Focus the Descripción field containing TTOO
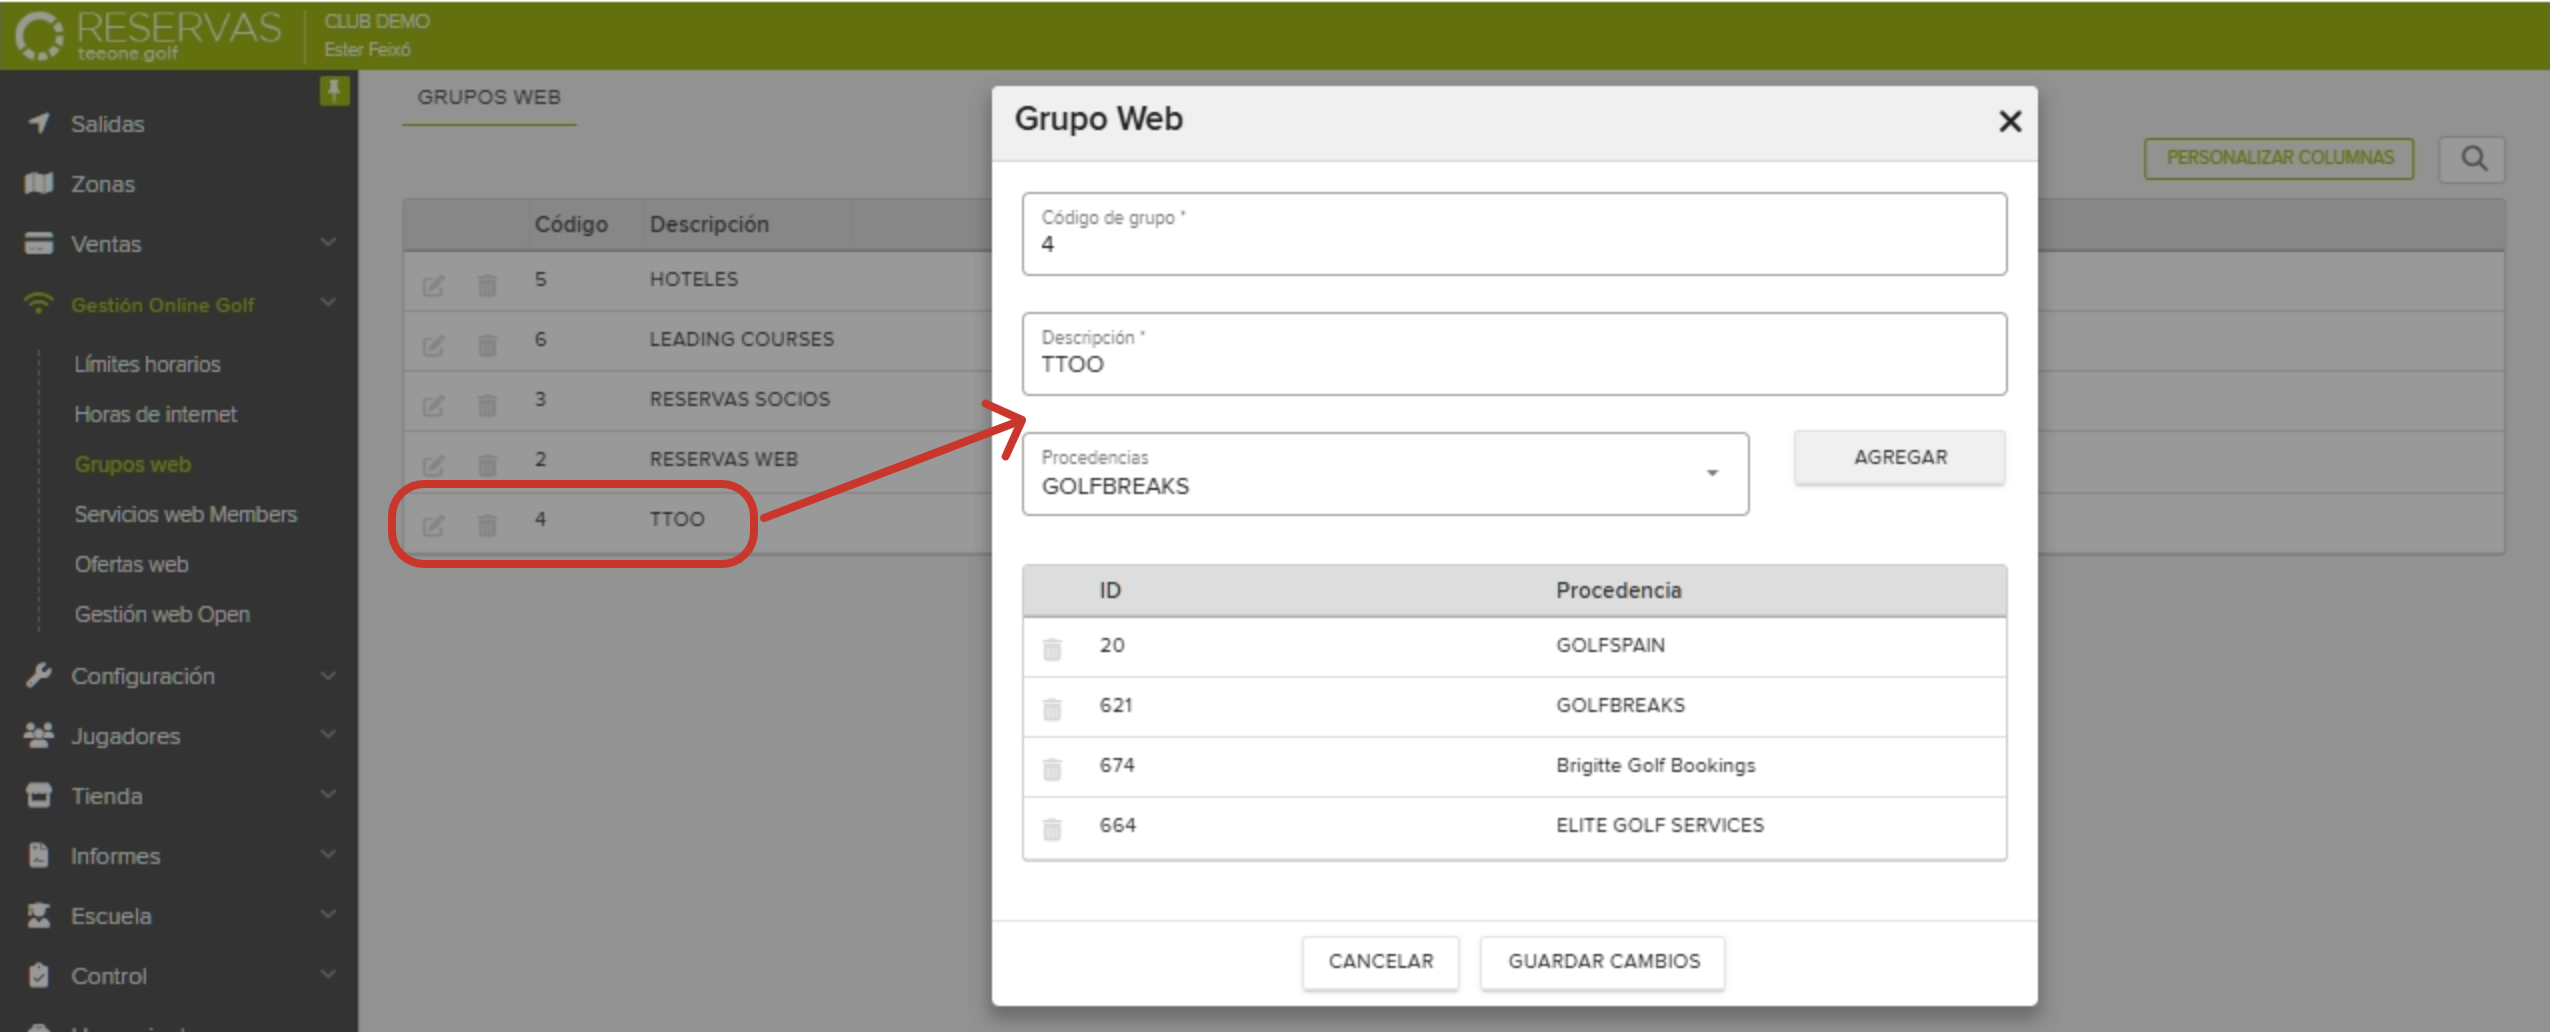Viewport: 2550px width, 1032px height. [x=1514, y=353]
